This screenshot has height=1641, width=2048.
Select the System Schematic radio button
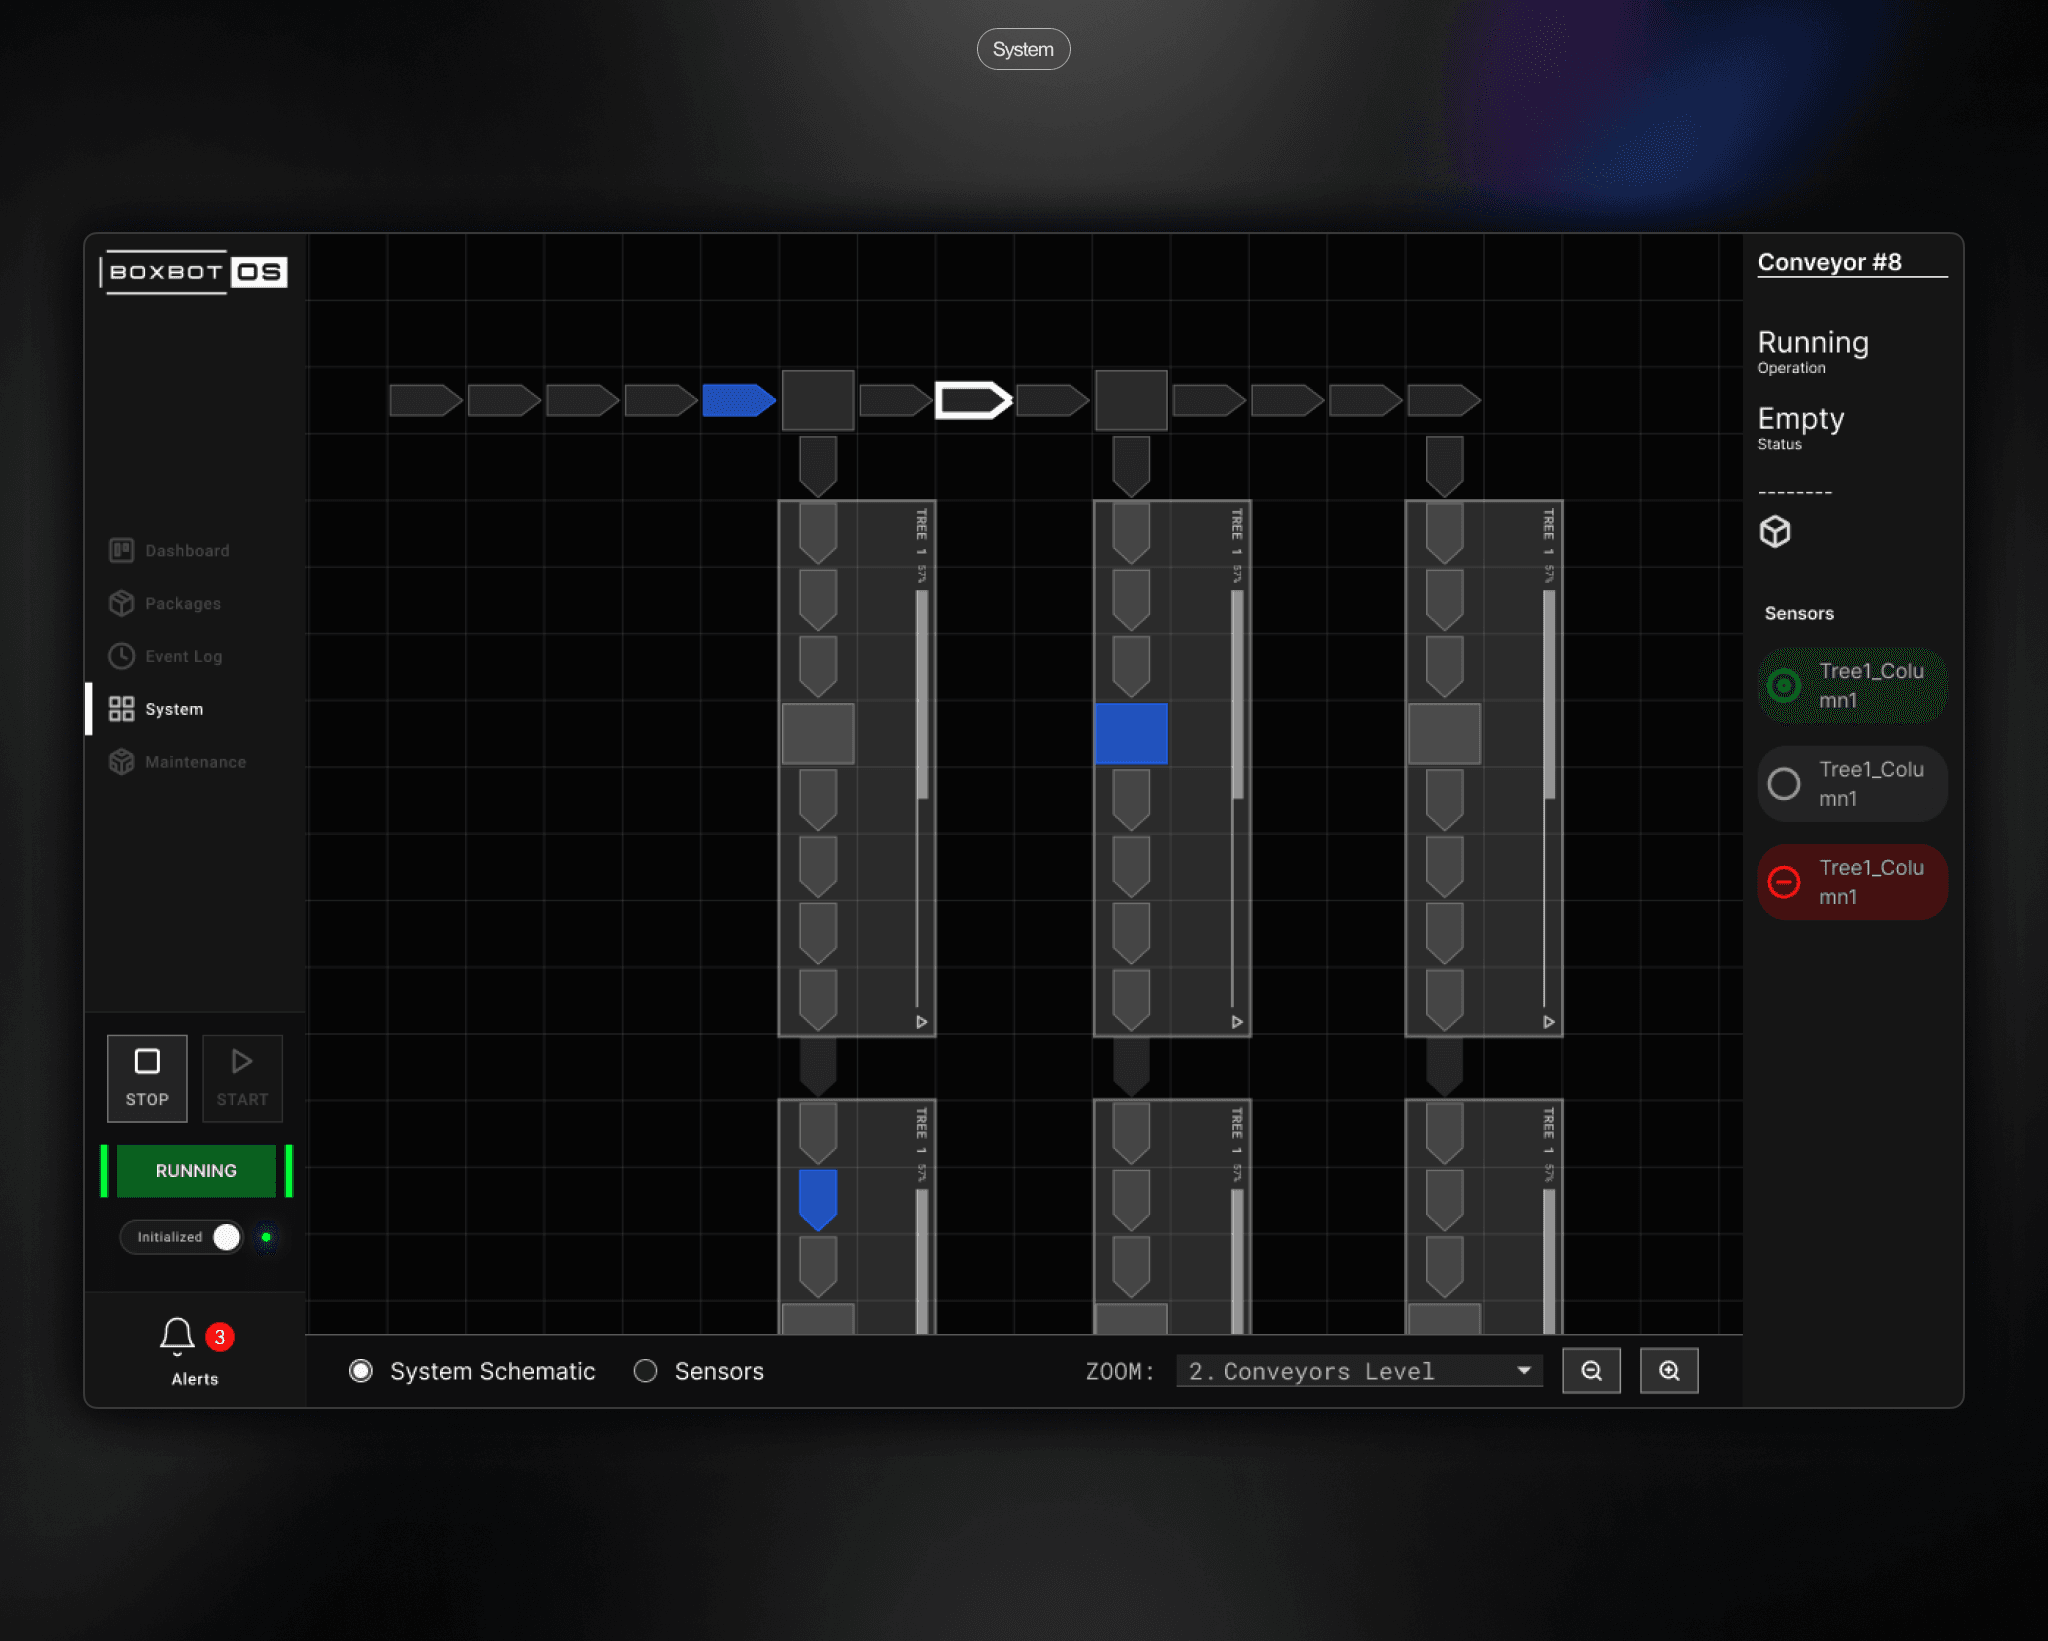click(x=361, y=1371)
